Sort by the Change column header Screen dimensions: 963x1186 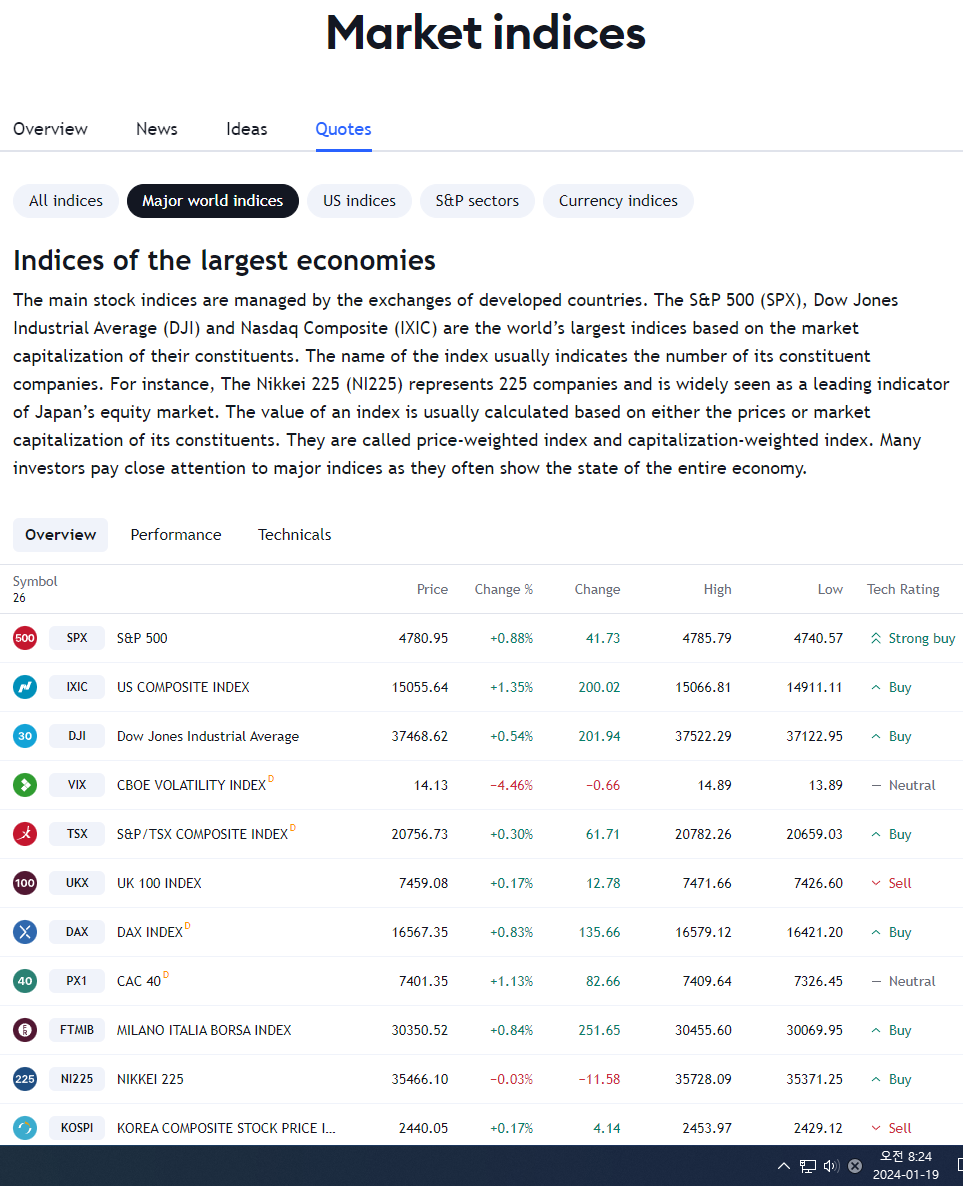pos(597,589)
